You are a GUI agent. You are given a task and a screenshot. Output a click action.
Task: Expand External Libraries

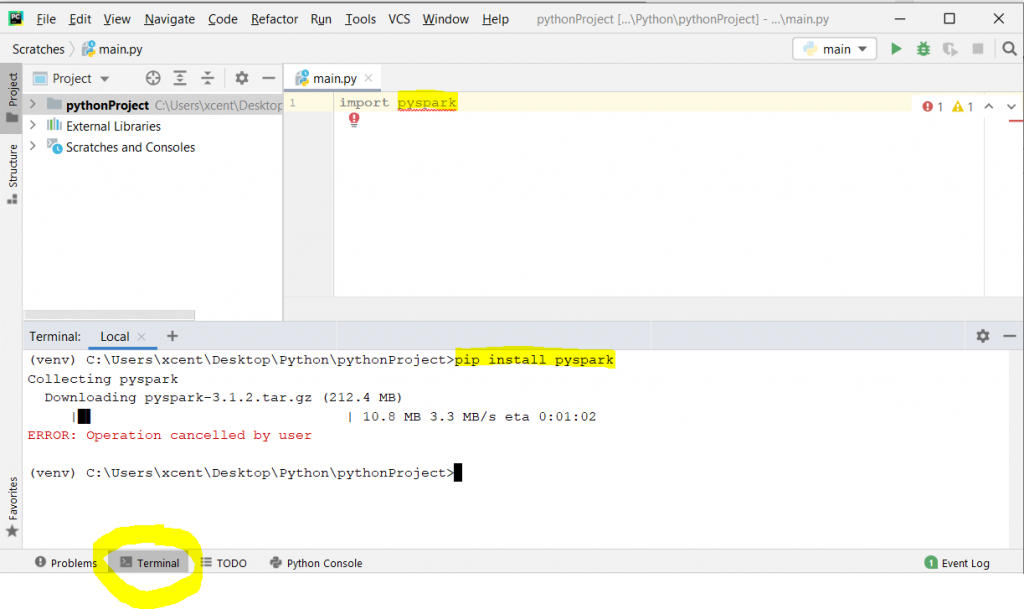[31, 126]
